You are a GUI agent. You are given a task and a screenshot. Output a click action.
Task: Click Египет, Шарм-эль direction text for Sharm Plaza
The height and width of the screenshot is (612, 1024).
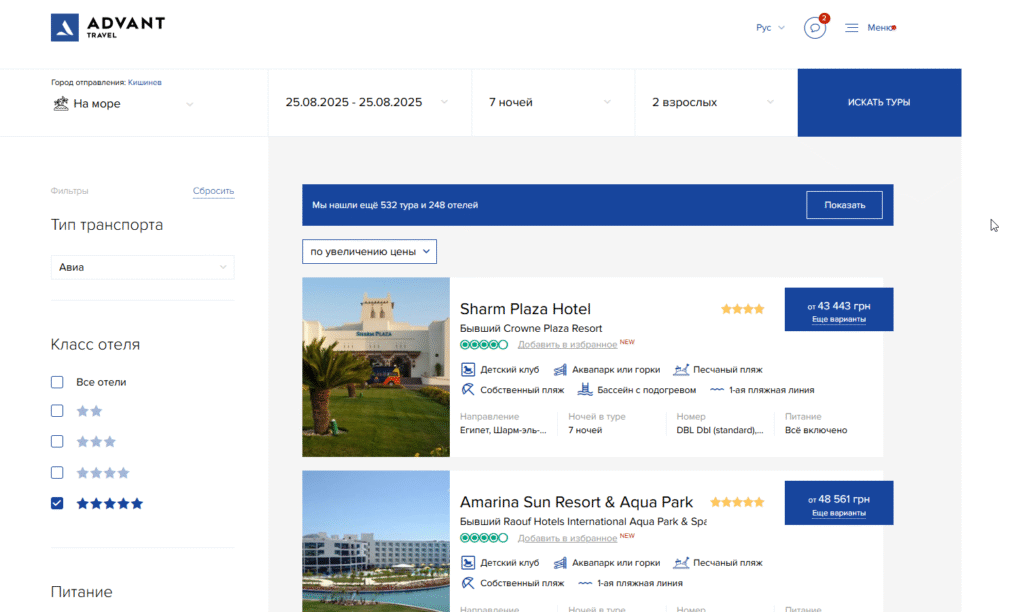pyautogui.click(x=503, y=430)
